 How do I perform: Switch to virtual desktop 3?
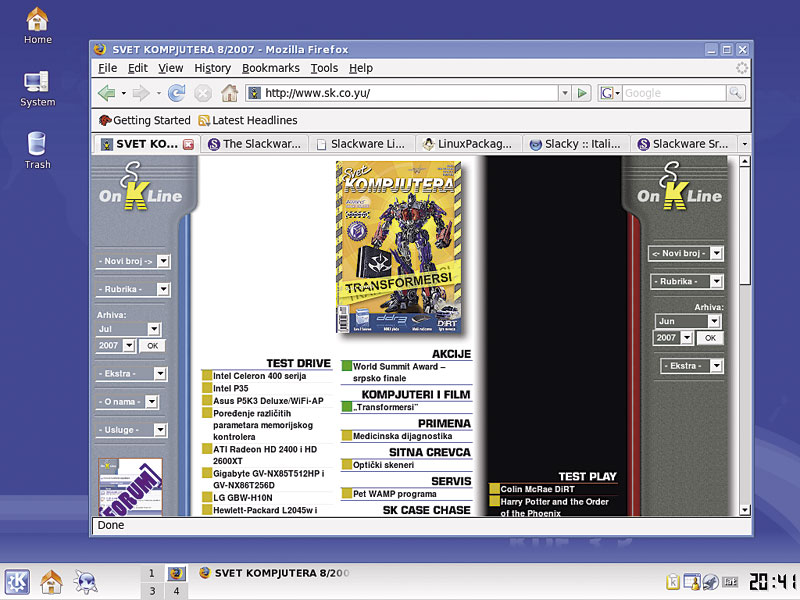(x=152, y=591)
